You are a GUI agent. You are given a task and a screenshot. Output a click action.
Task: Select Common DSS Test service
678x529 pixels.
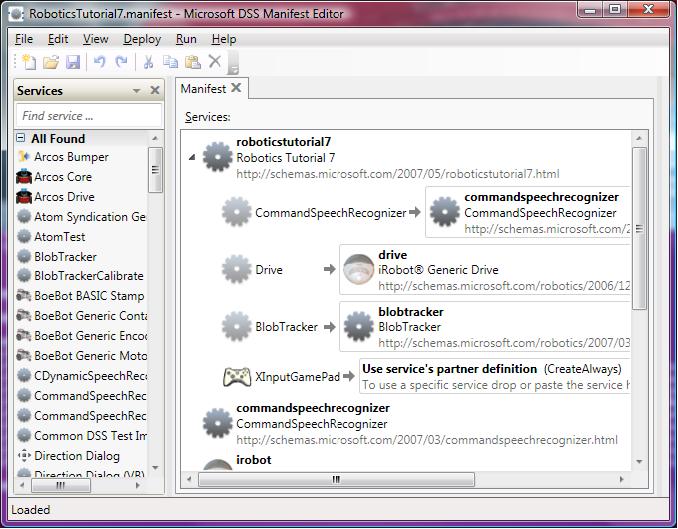click(x=81, y=436)
